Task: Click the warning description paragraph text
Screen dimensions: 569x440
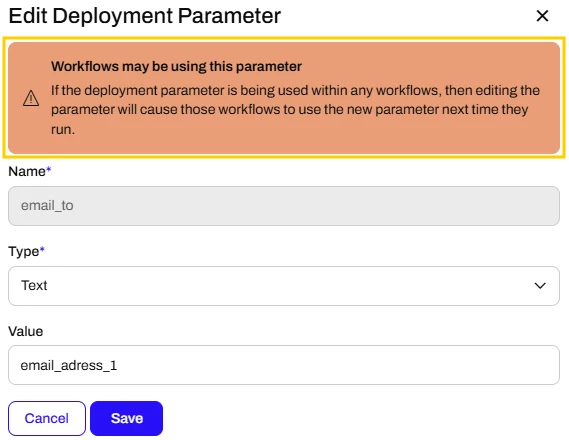Action: [x=295, y=110]
